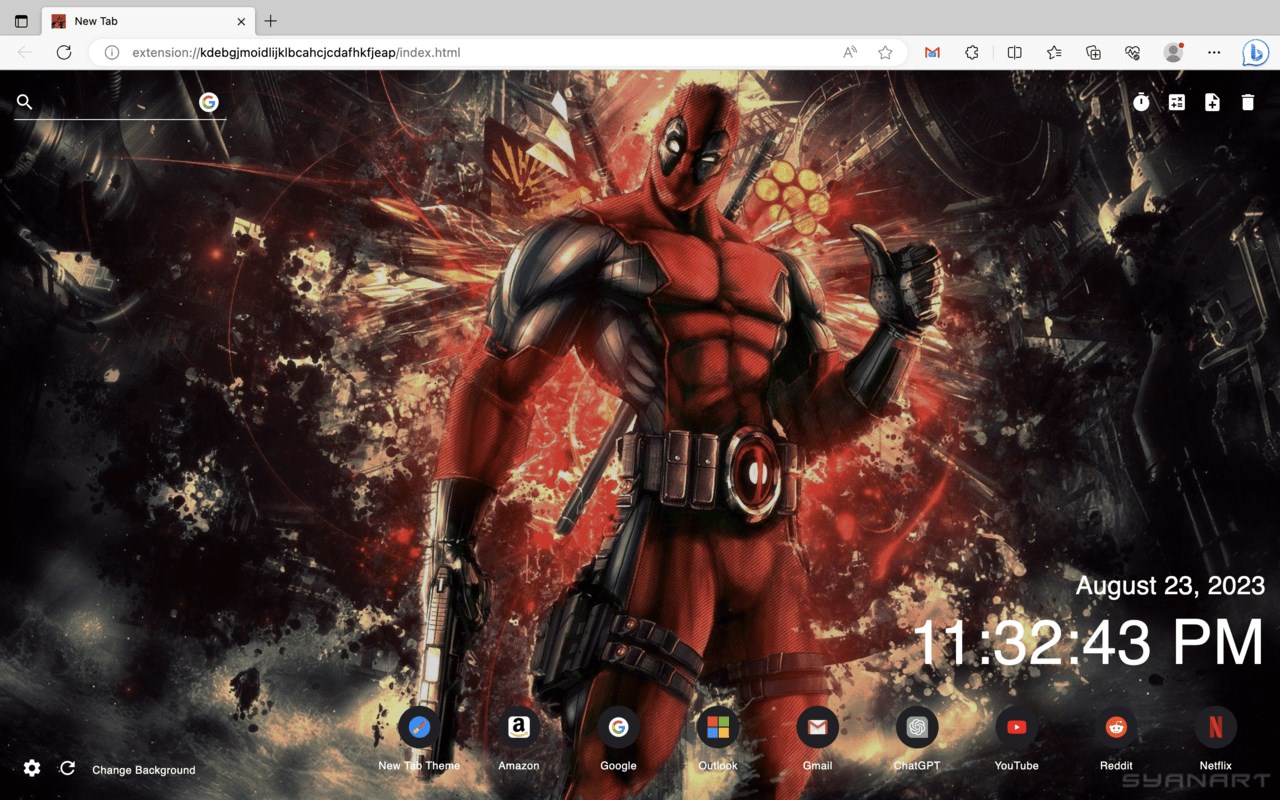Click the Change Background button
This screenshot has width=1280, height=800.
[144, 770]
